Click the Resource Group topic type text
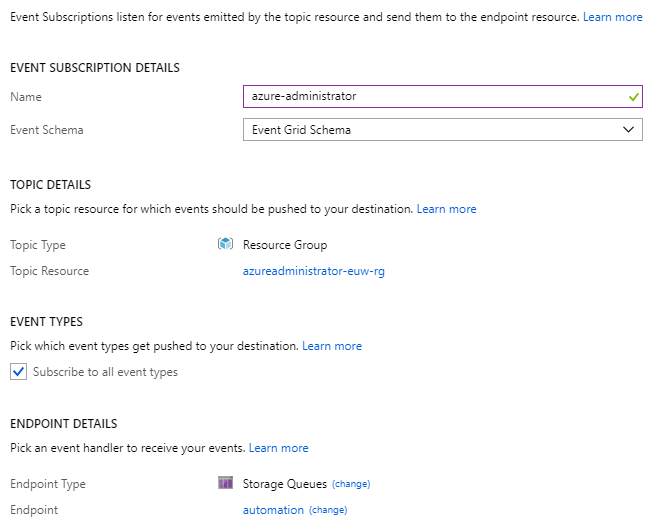Image resolution: width=653 pixels, height=524 pixels. coord(285,245)
